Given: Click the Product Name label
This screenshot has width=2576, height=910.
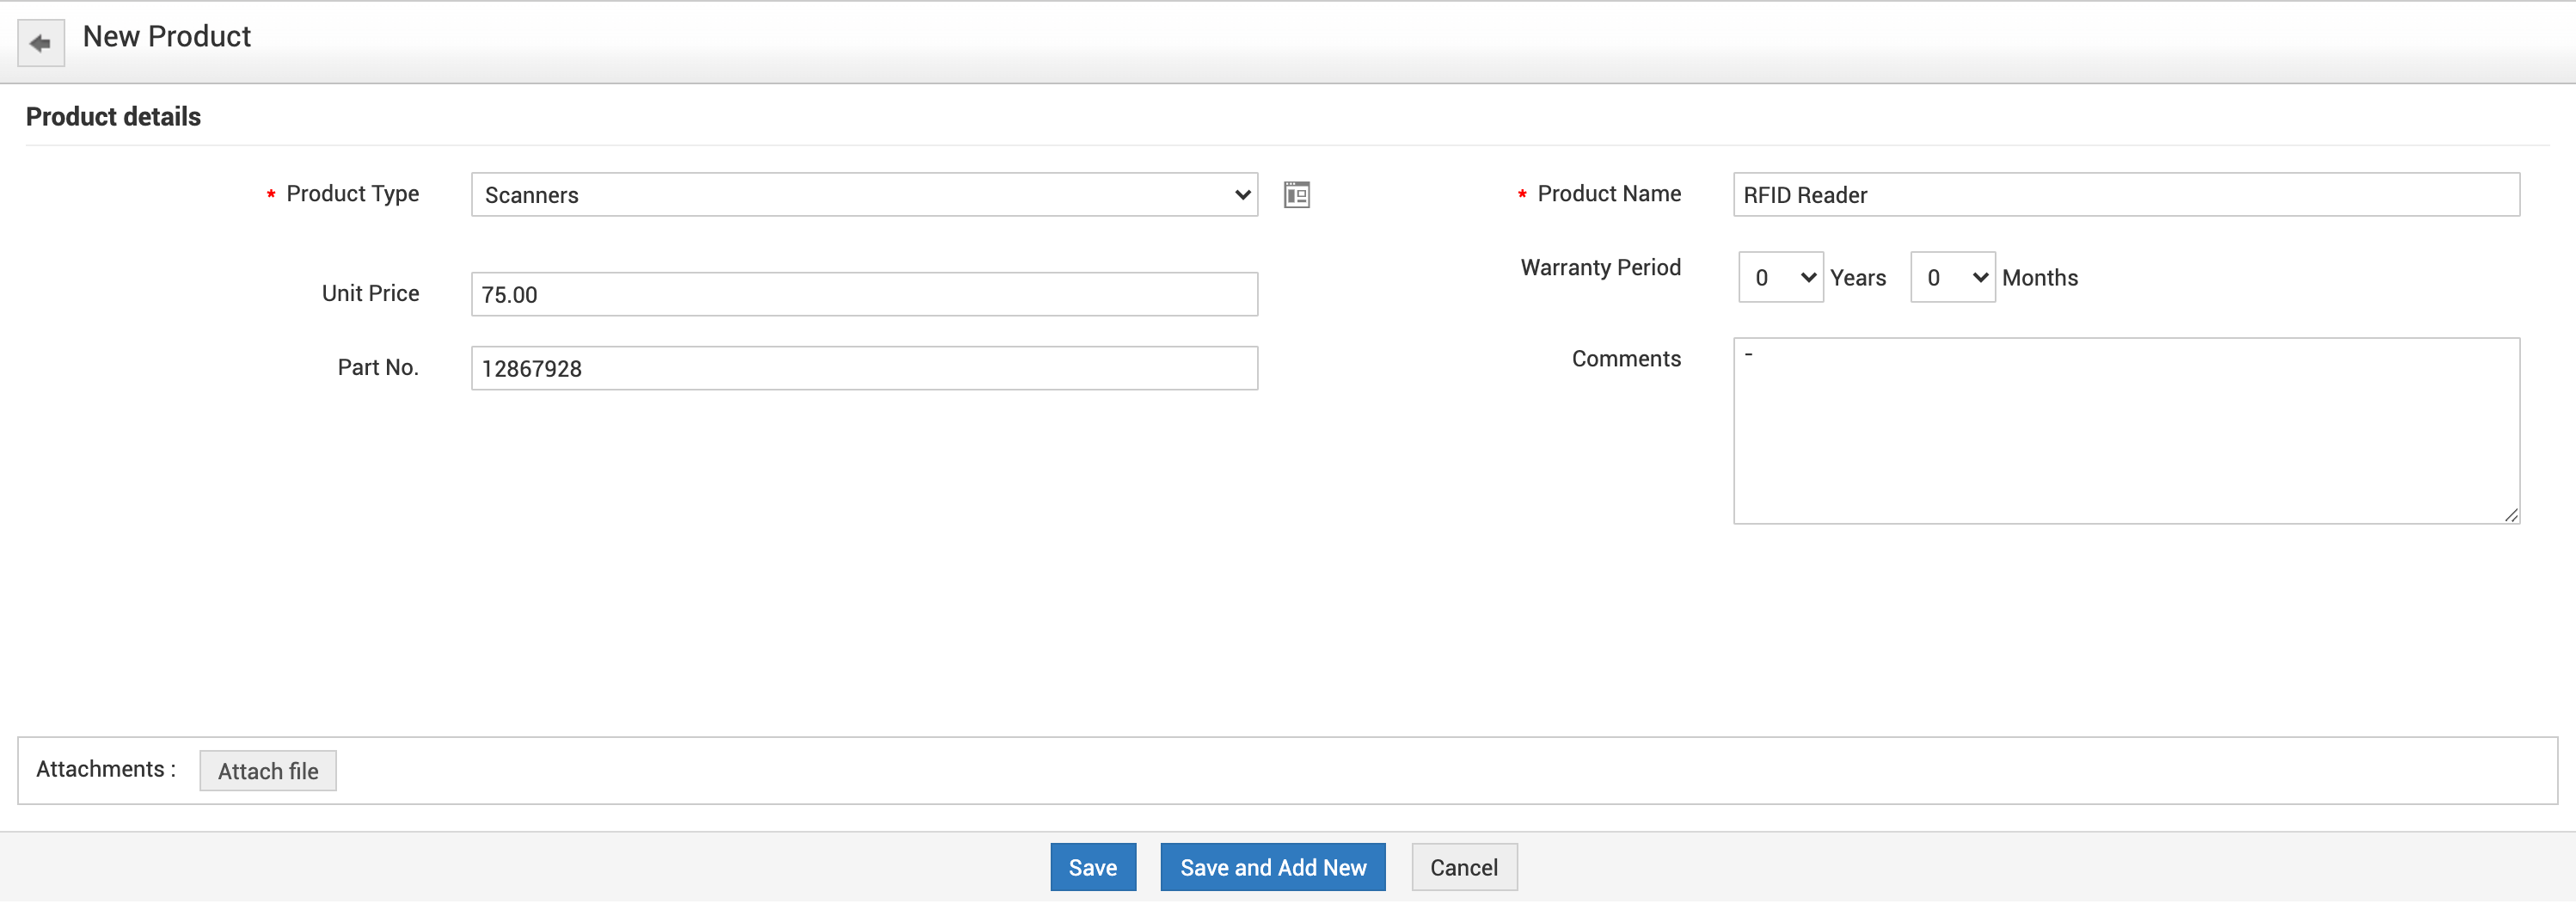Looking at the screenshot, I should 1608,194.
